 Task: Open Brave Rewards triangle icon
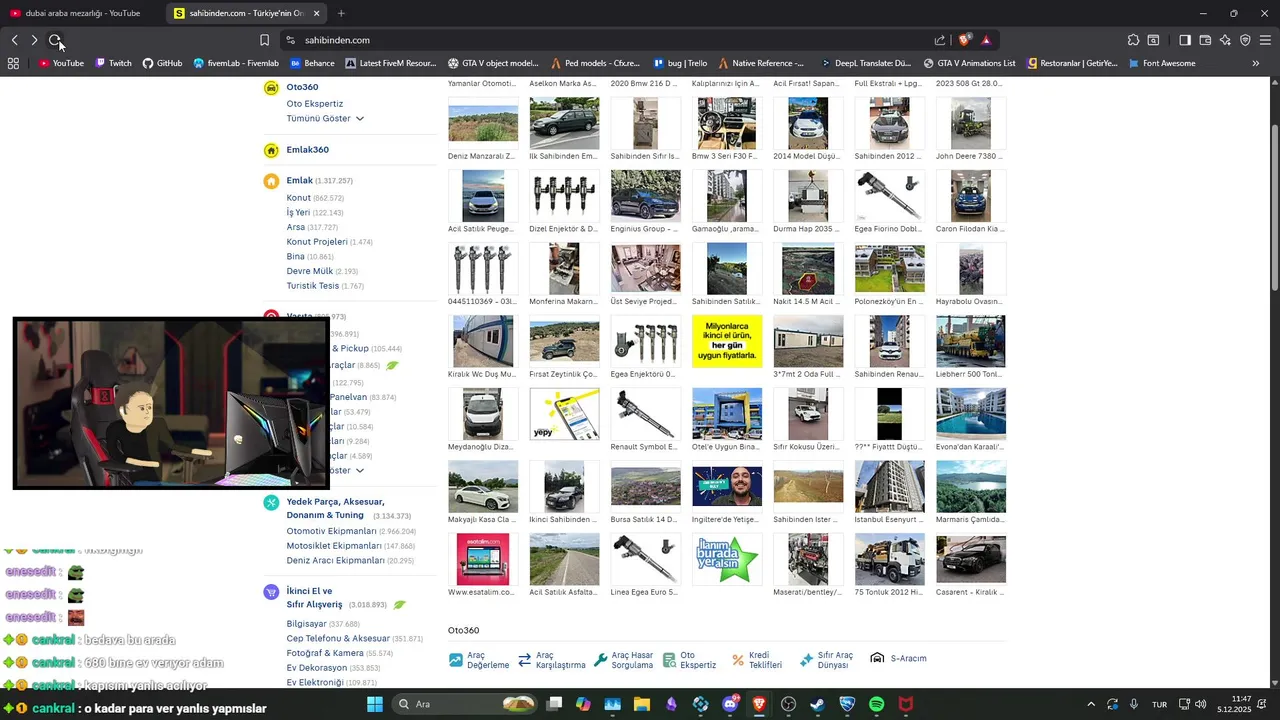click(986, 40)
